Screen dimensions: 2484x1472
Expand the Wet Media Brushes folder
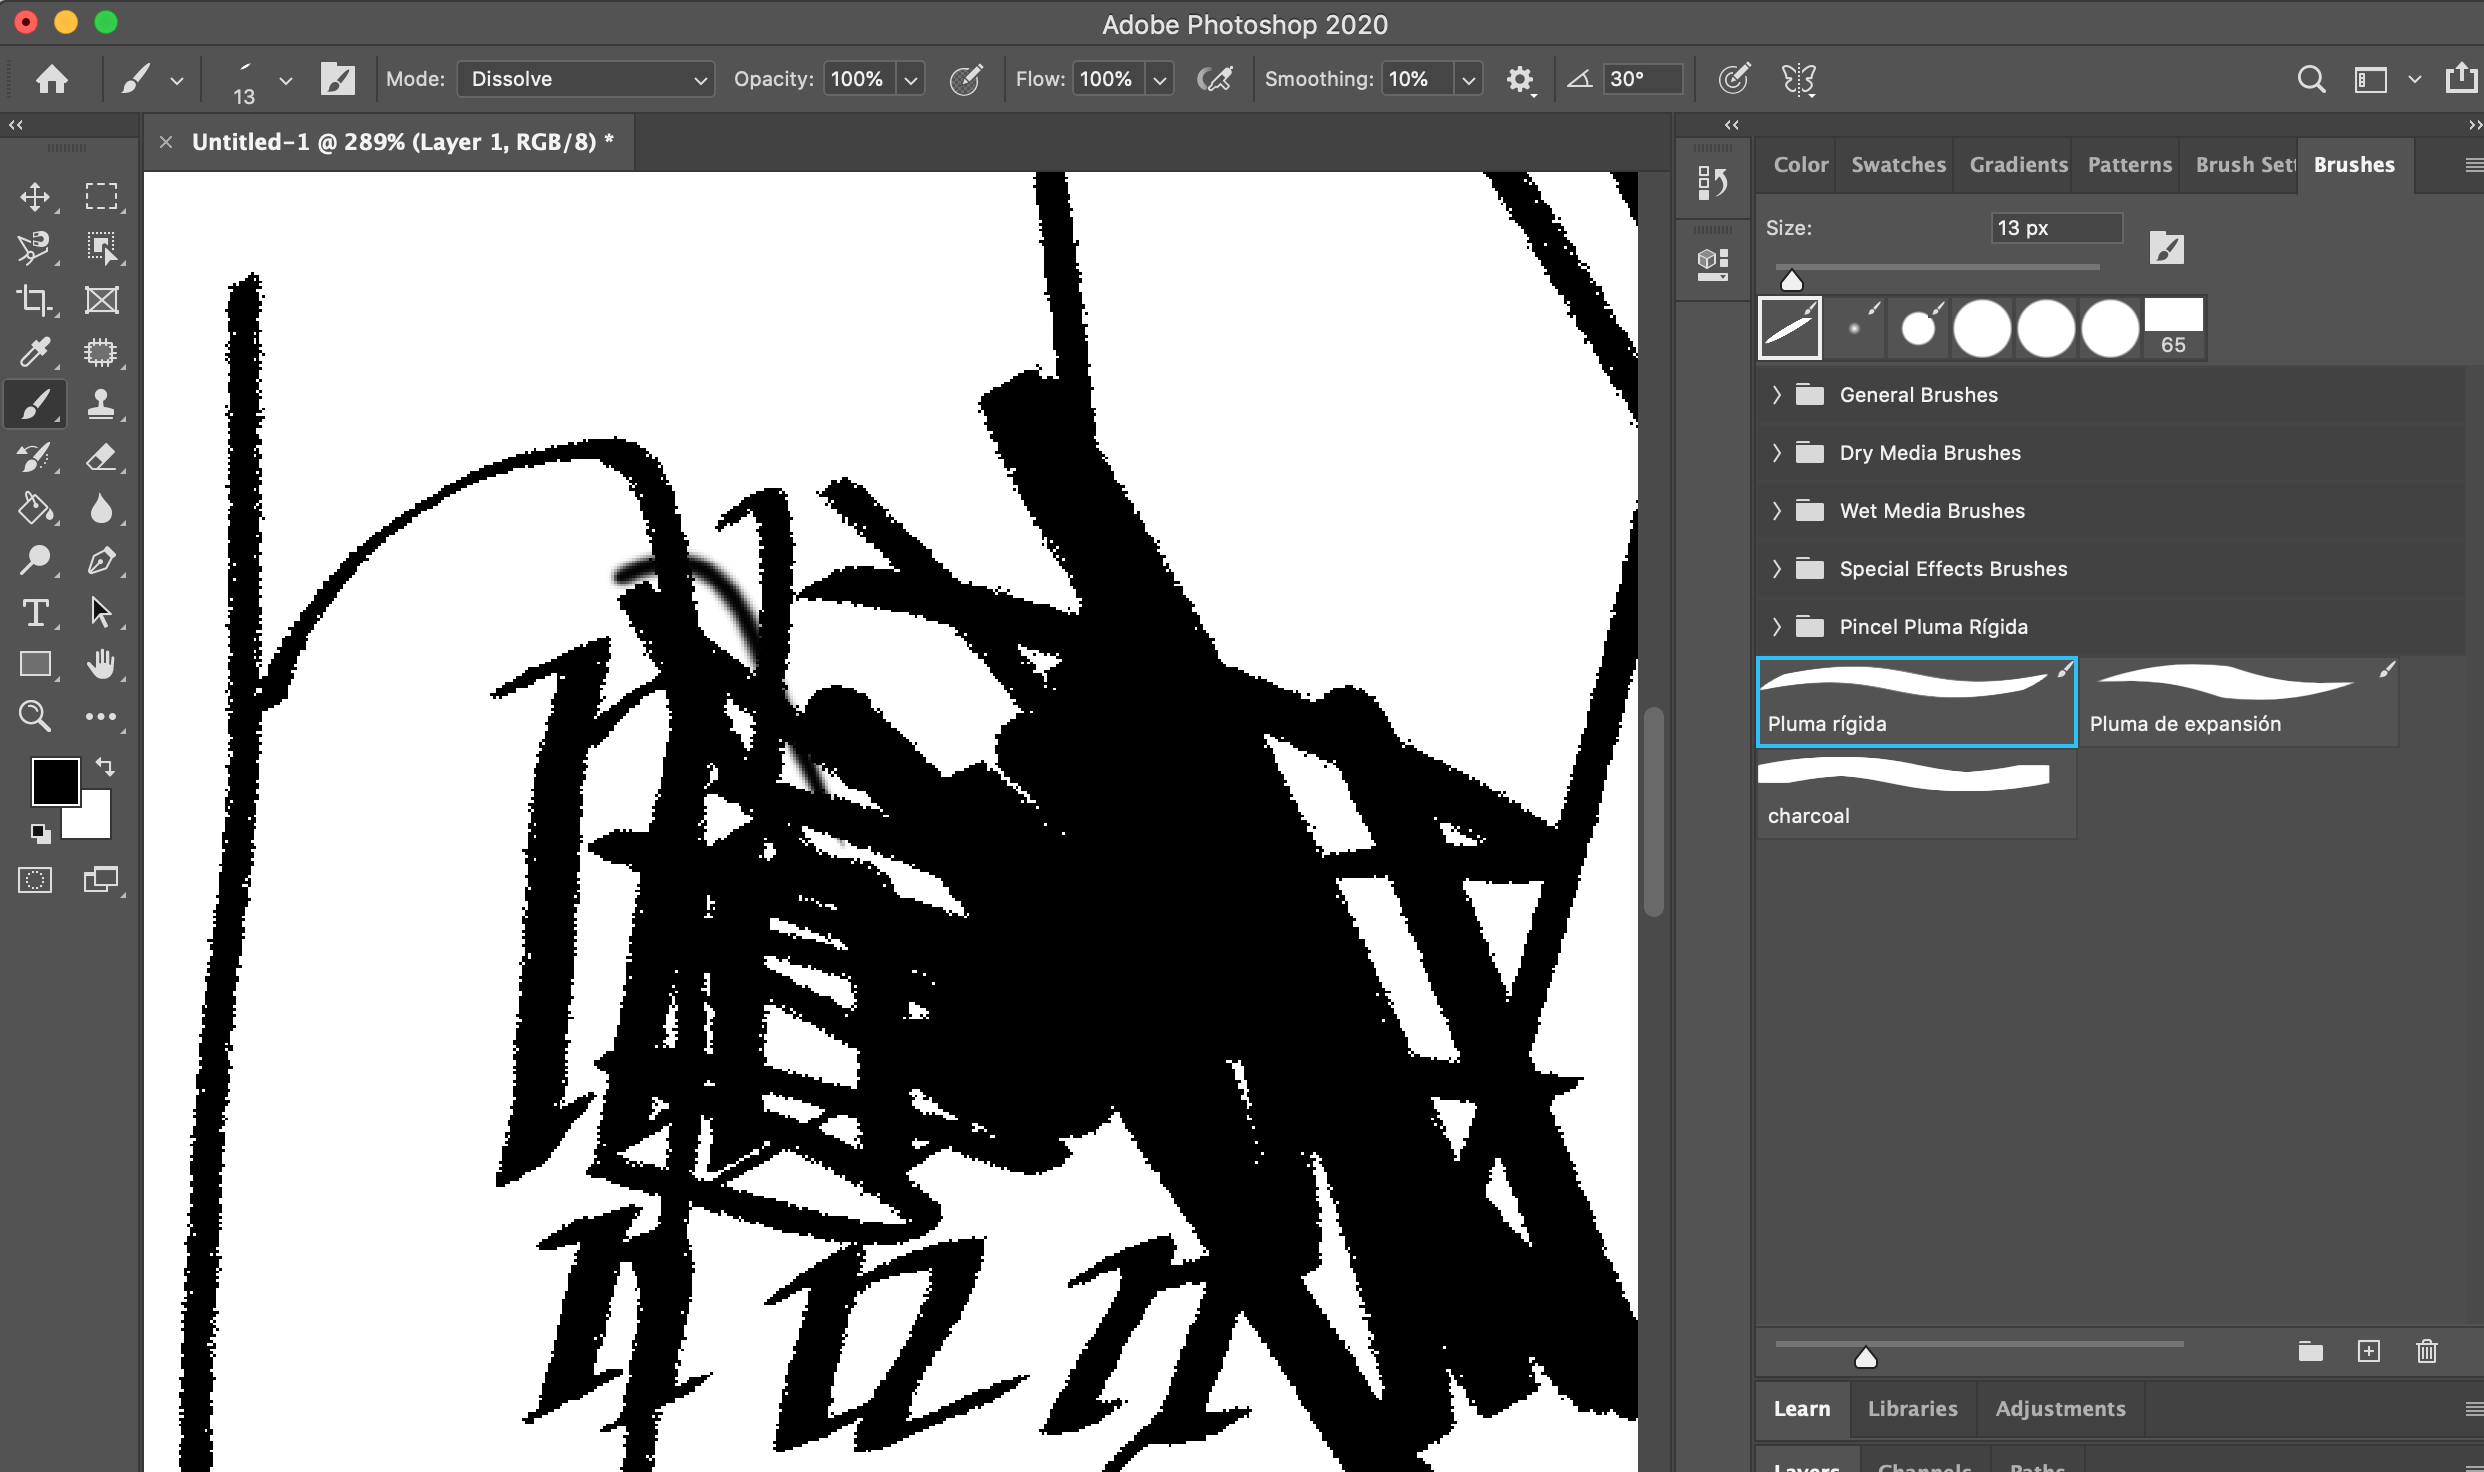pyautogui.click(x=1777, y=510)
